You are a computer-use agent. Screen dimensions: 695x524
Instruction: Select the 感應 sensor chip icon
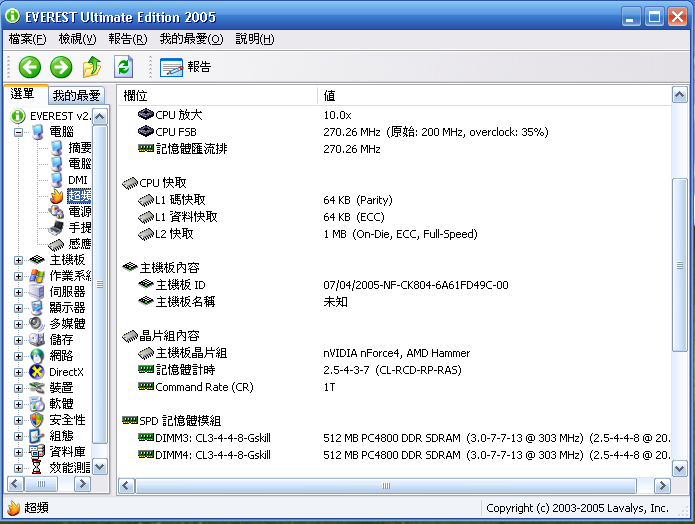point(56,244)
